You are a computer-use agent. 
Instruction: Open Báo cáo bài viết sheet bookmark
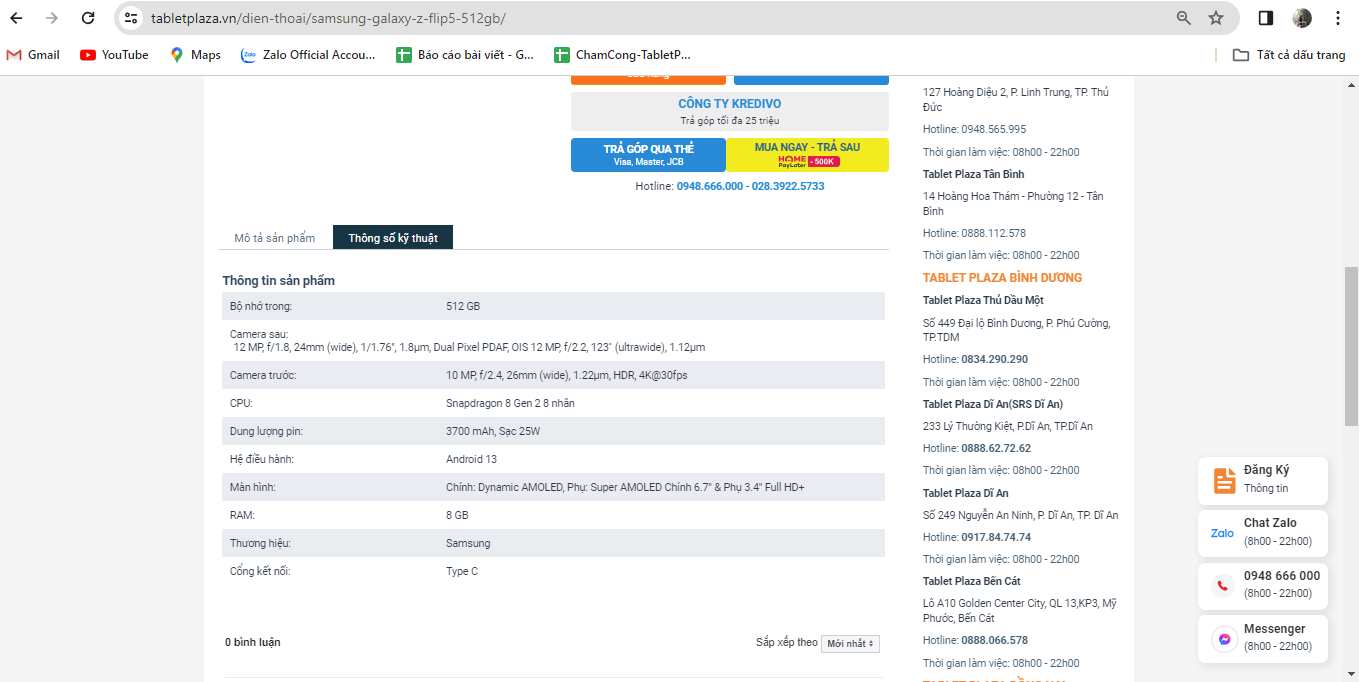(x=465, y=55)
